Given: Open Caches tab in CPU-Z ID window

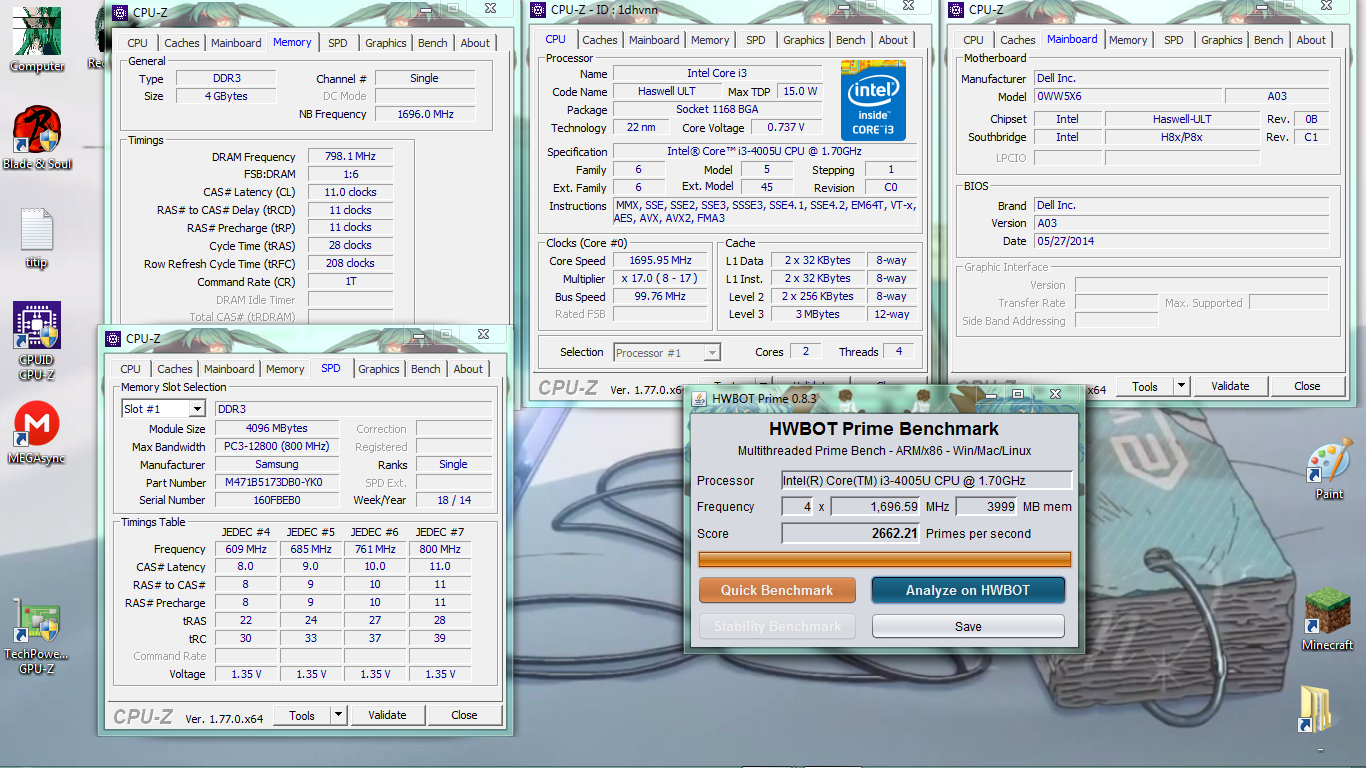Looking at the screenshot, I should click(x=600, y=40).
